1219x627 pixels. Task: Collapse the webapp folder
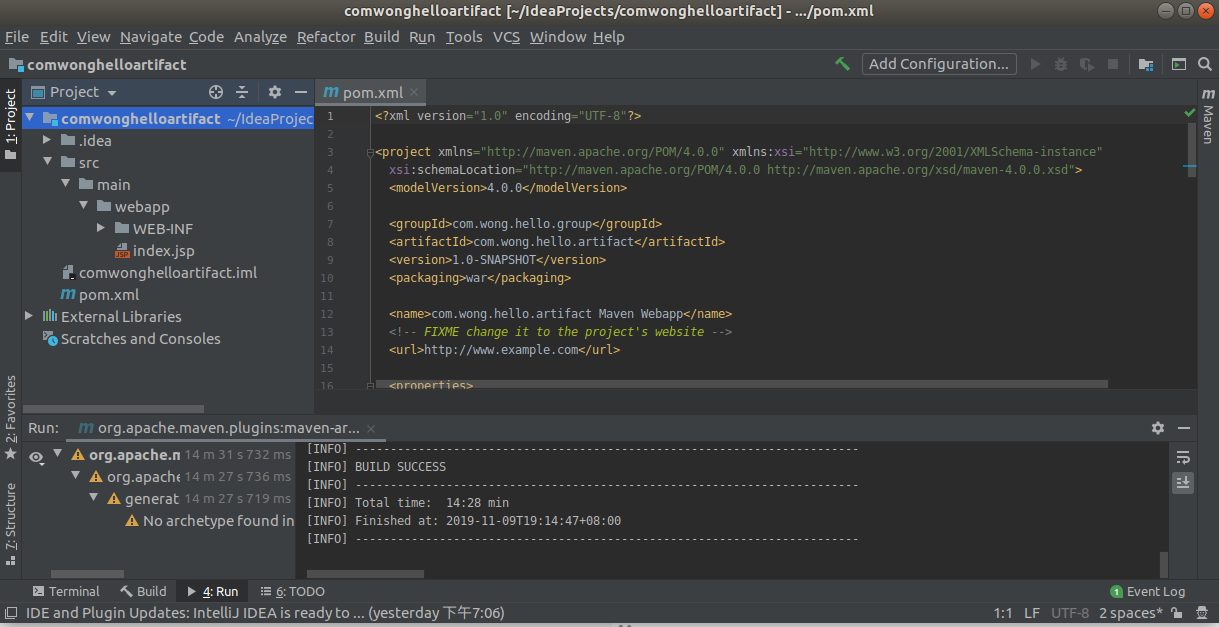83,206
